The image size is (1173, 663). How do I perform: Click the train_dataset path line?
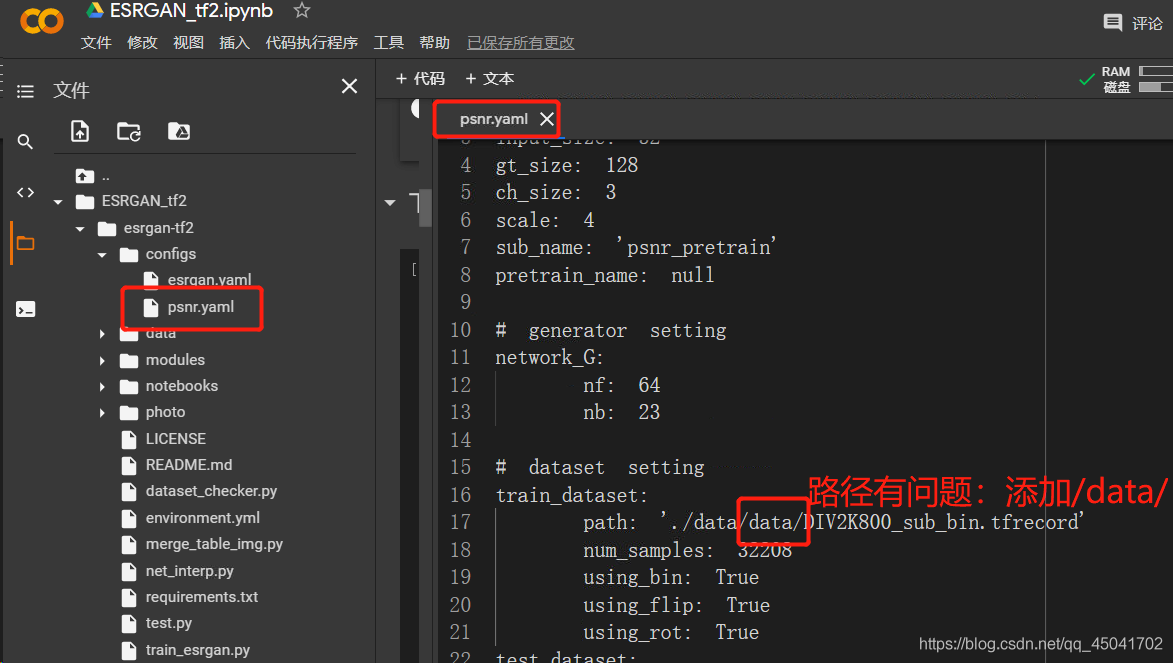(833, 522)
